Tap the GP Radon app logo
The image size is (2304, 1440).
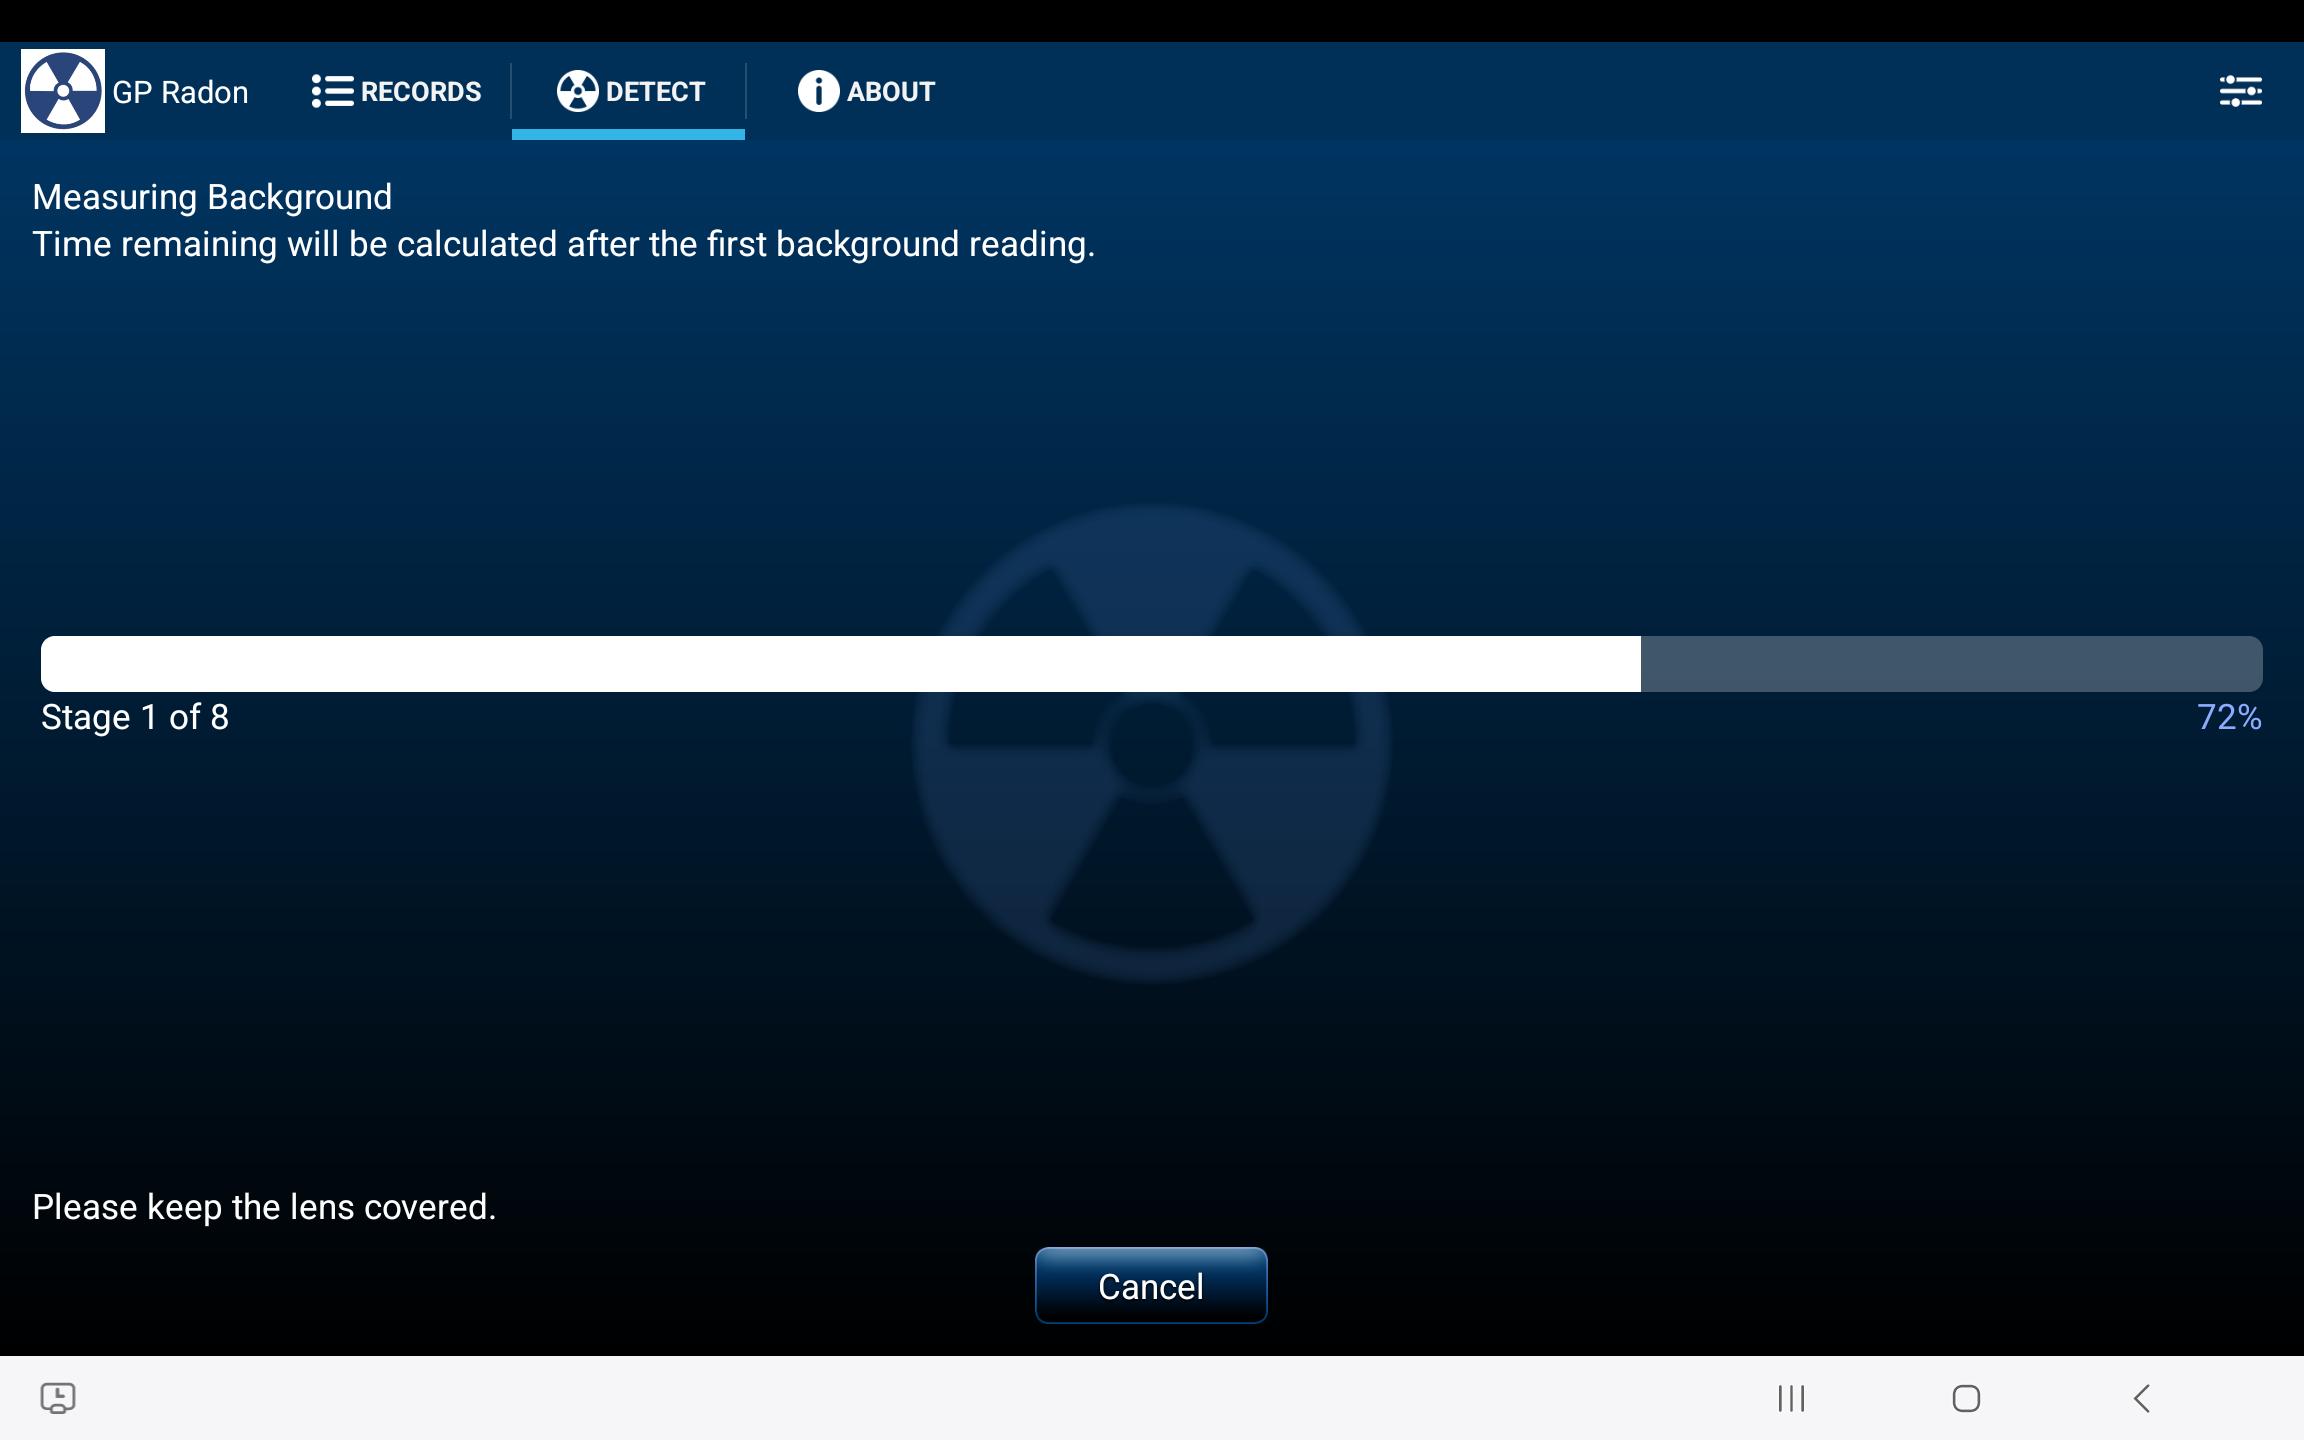tap(63, 91)
